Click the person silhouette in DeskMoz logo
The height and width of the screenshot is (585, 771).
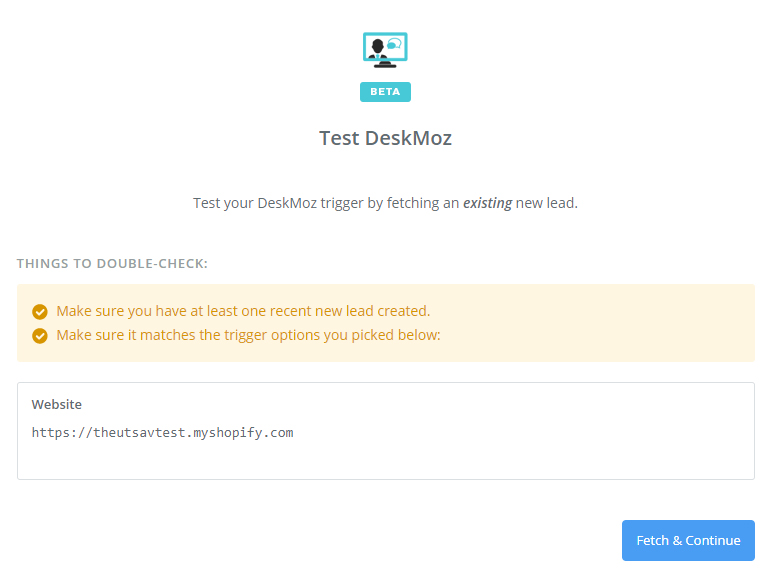(378, 50)
